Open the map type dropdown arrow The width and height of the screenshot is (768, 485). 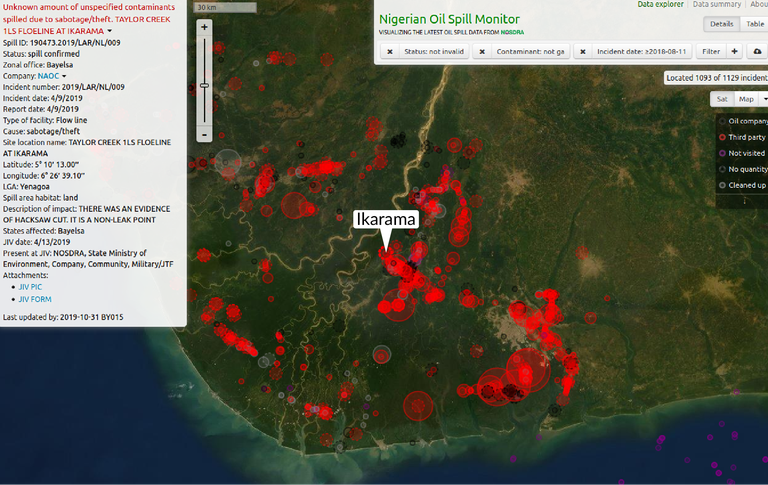click(764, 99)
